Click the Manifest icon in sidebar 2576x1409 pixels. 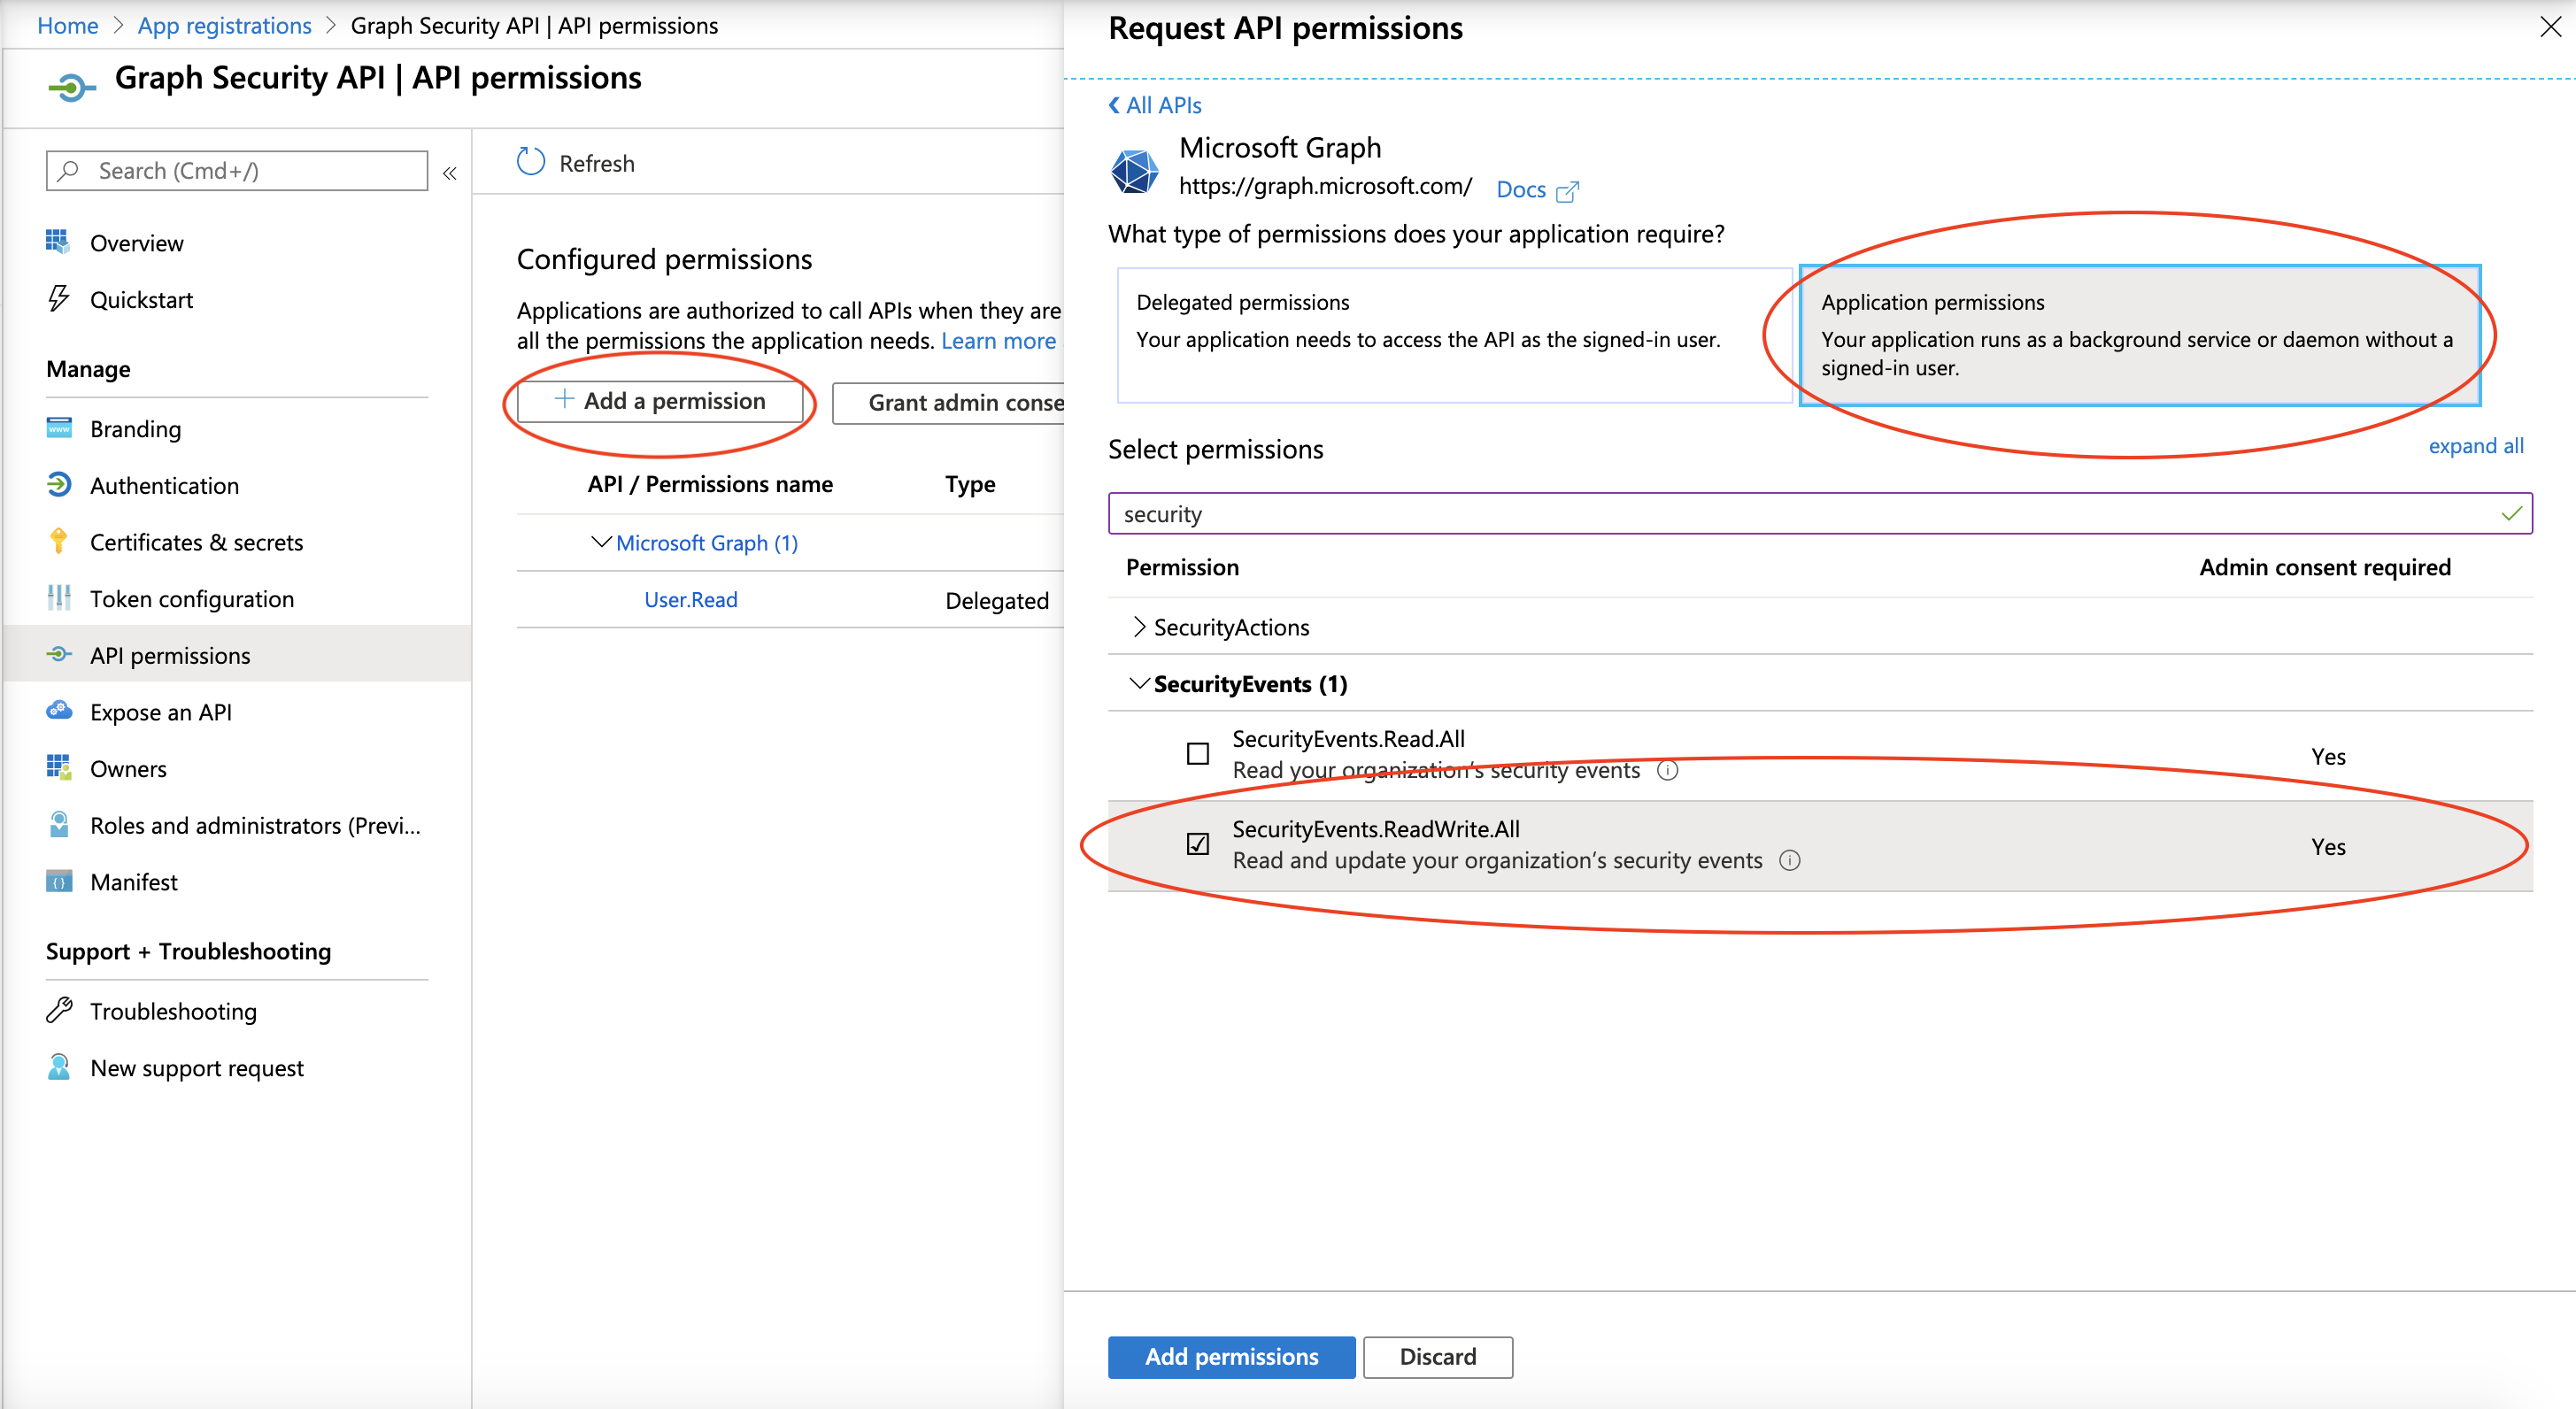click(58, 881)
